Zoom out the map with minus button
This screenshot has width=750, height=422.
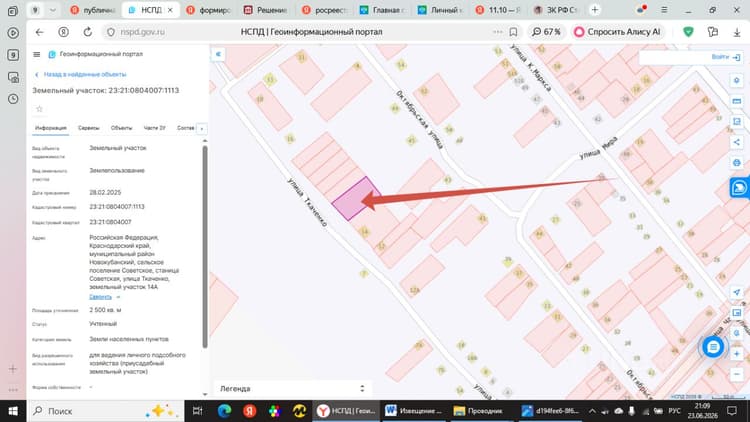tap(737, 374)
